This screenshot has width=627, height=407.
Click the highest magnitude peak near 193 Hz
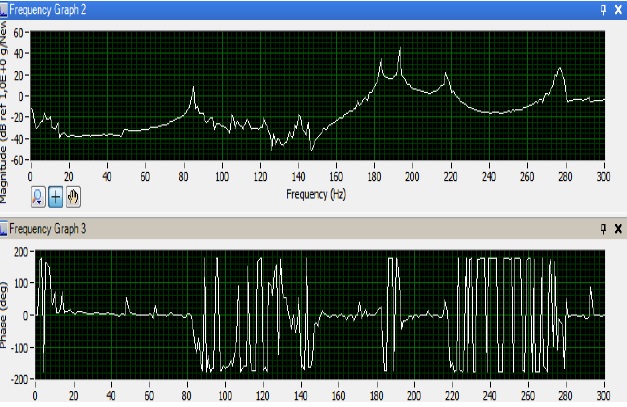(x=399, y=50)
